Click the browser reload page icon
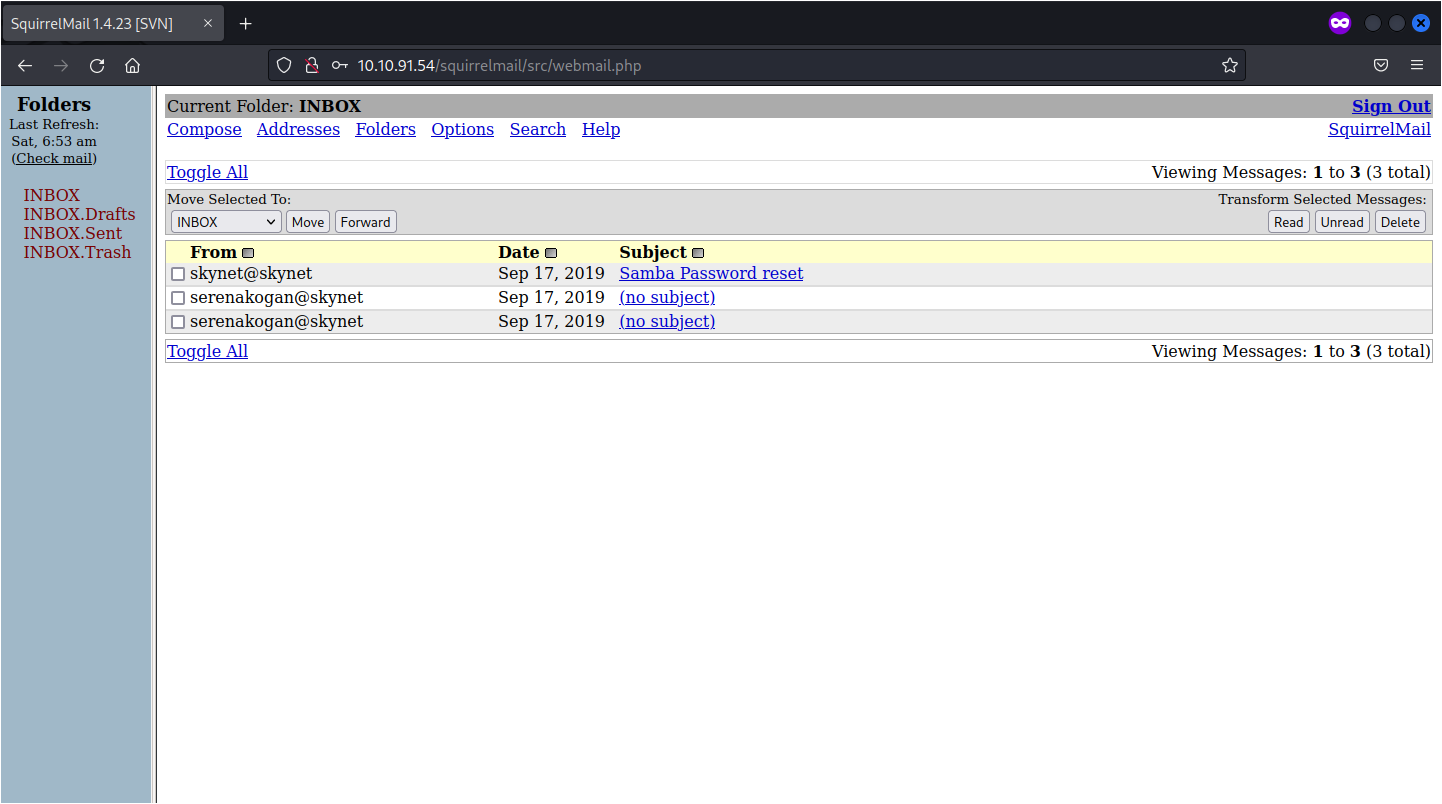This screenshot has width=1442, height=804. tap(97, 66)
